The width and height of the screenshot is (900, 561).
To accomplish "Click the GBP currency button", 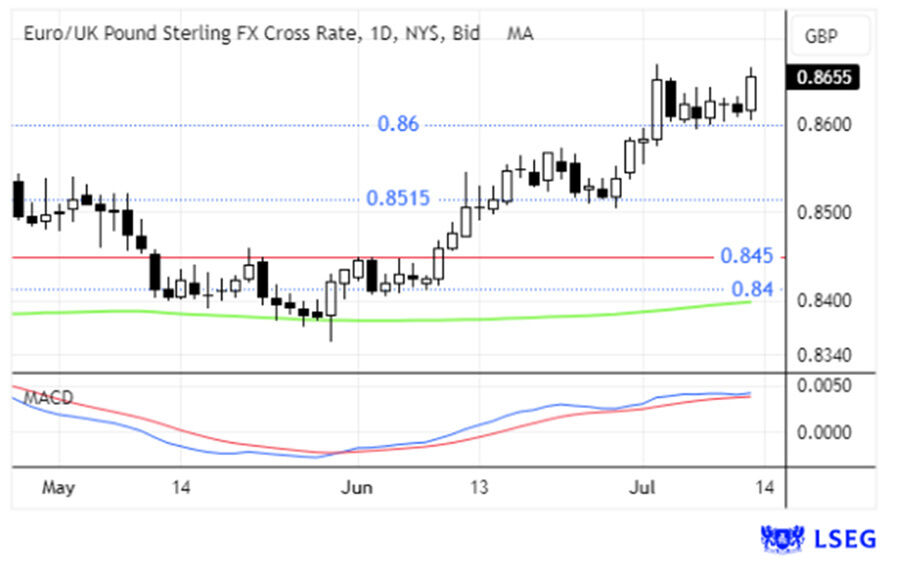I will (x=831, y=36).
